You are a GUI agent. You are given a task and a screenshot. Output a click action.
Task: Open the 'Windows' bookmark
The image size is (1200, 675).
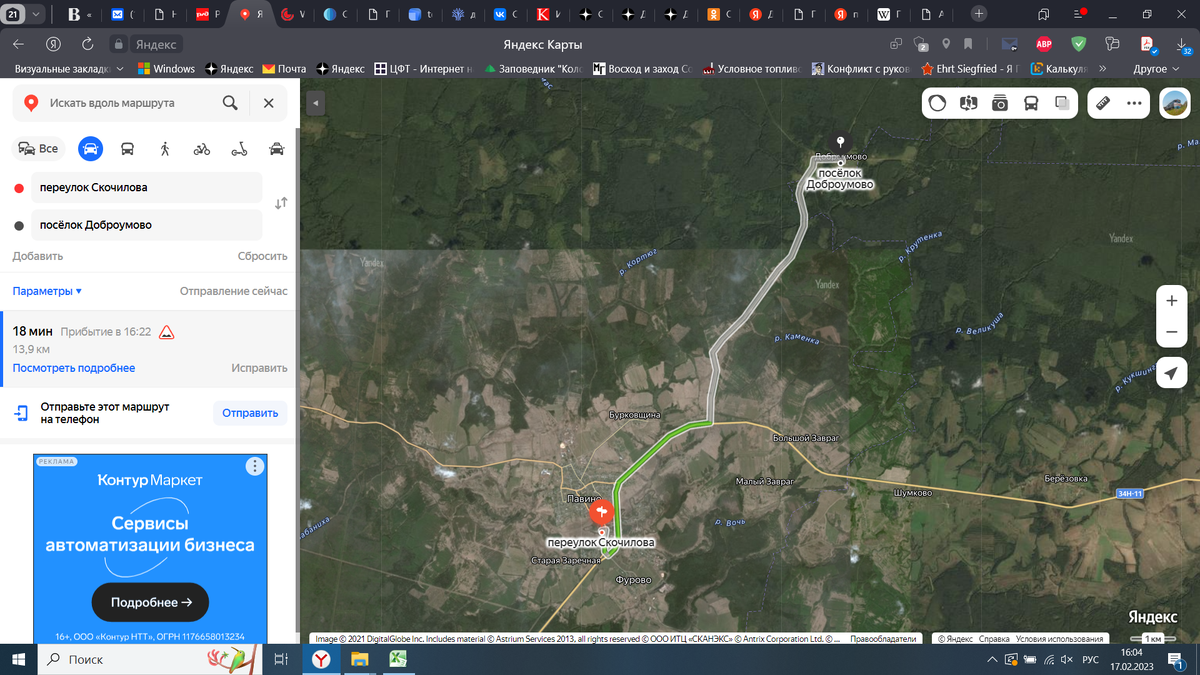[166, 69]
